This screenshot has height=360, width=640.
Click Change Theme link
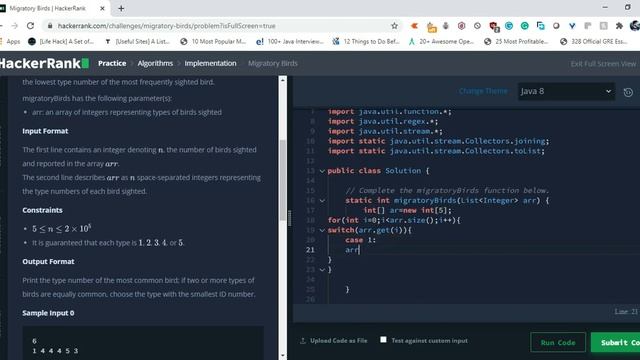tap(483, 91)
